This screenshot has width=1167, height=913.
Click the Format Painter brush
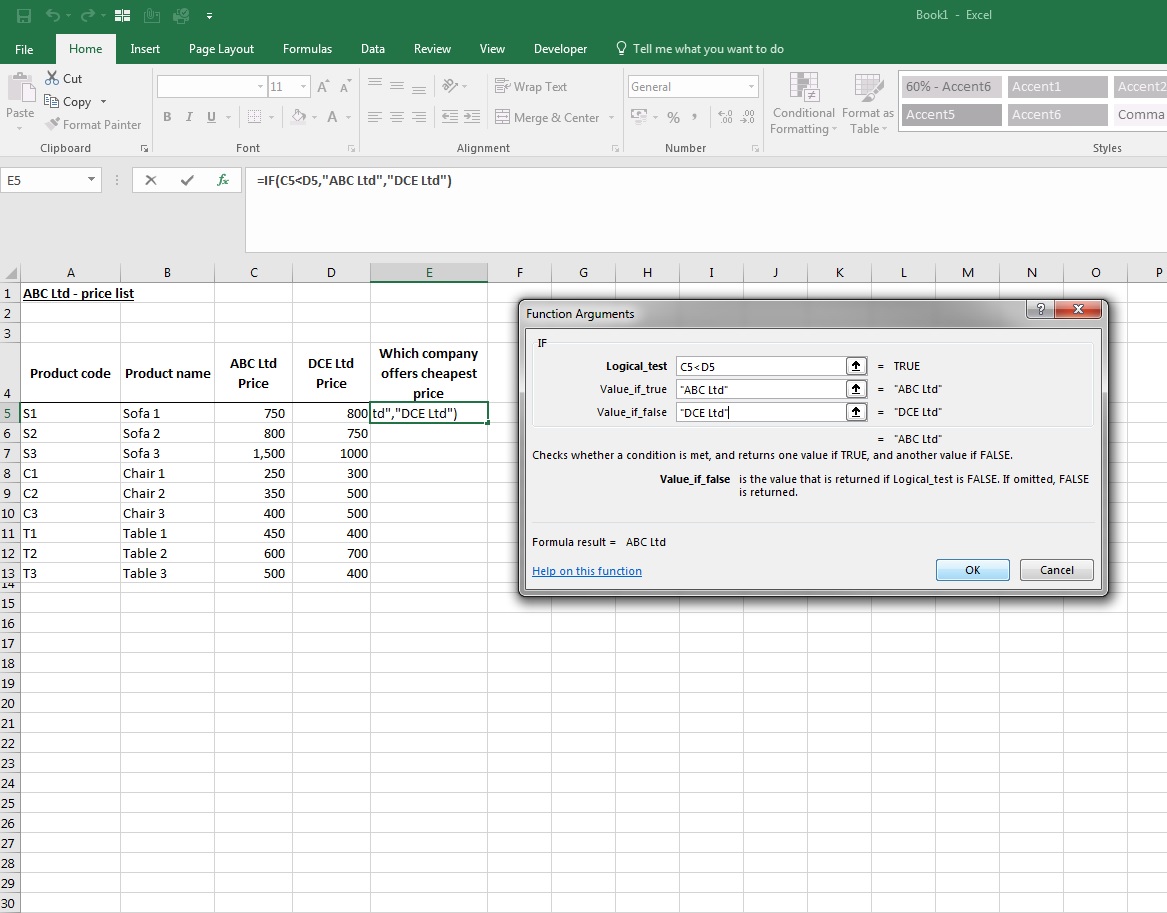point(52,124)
